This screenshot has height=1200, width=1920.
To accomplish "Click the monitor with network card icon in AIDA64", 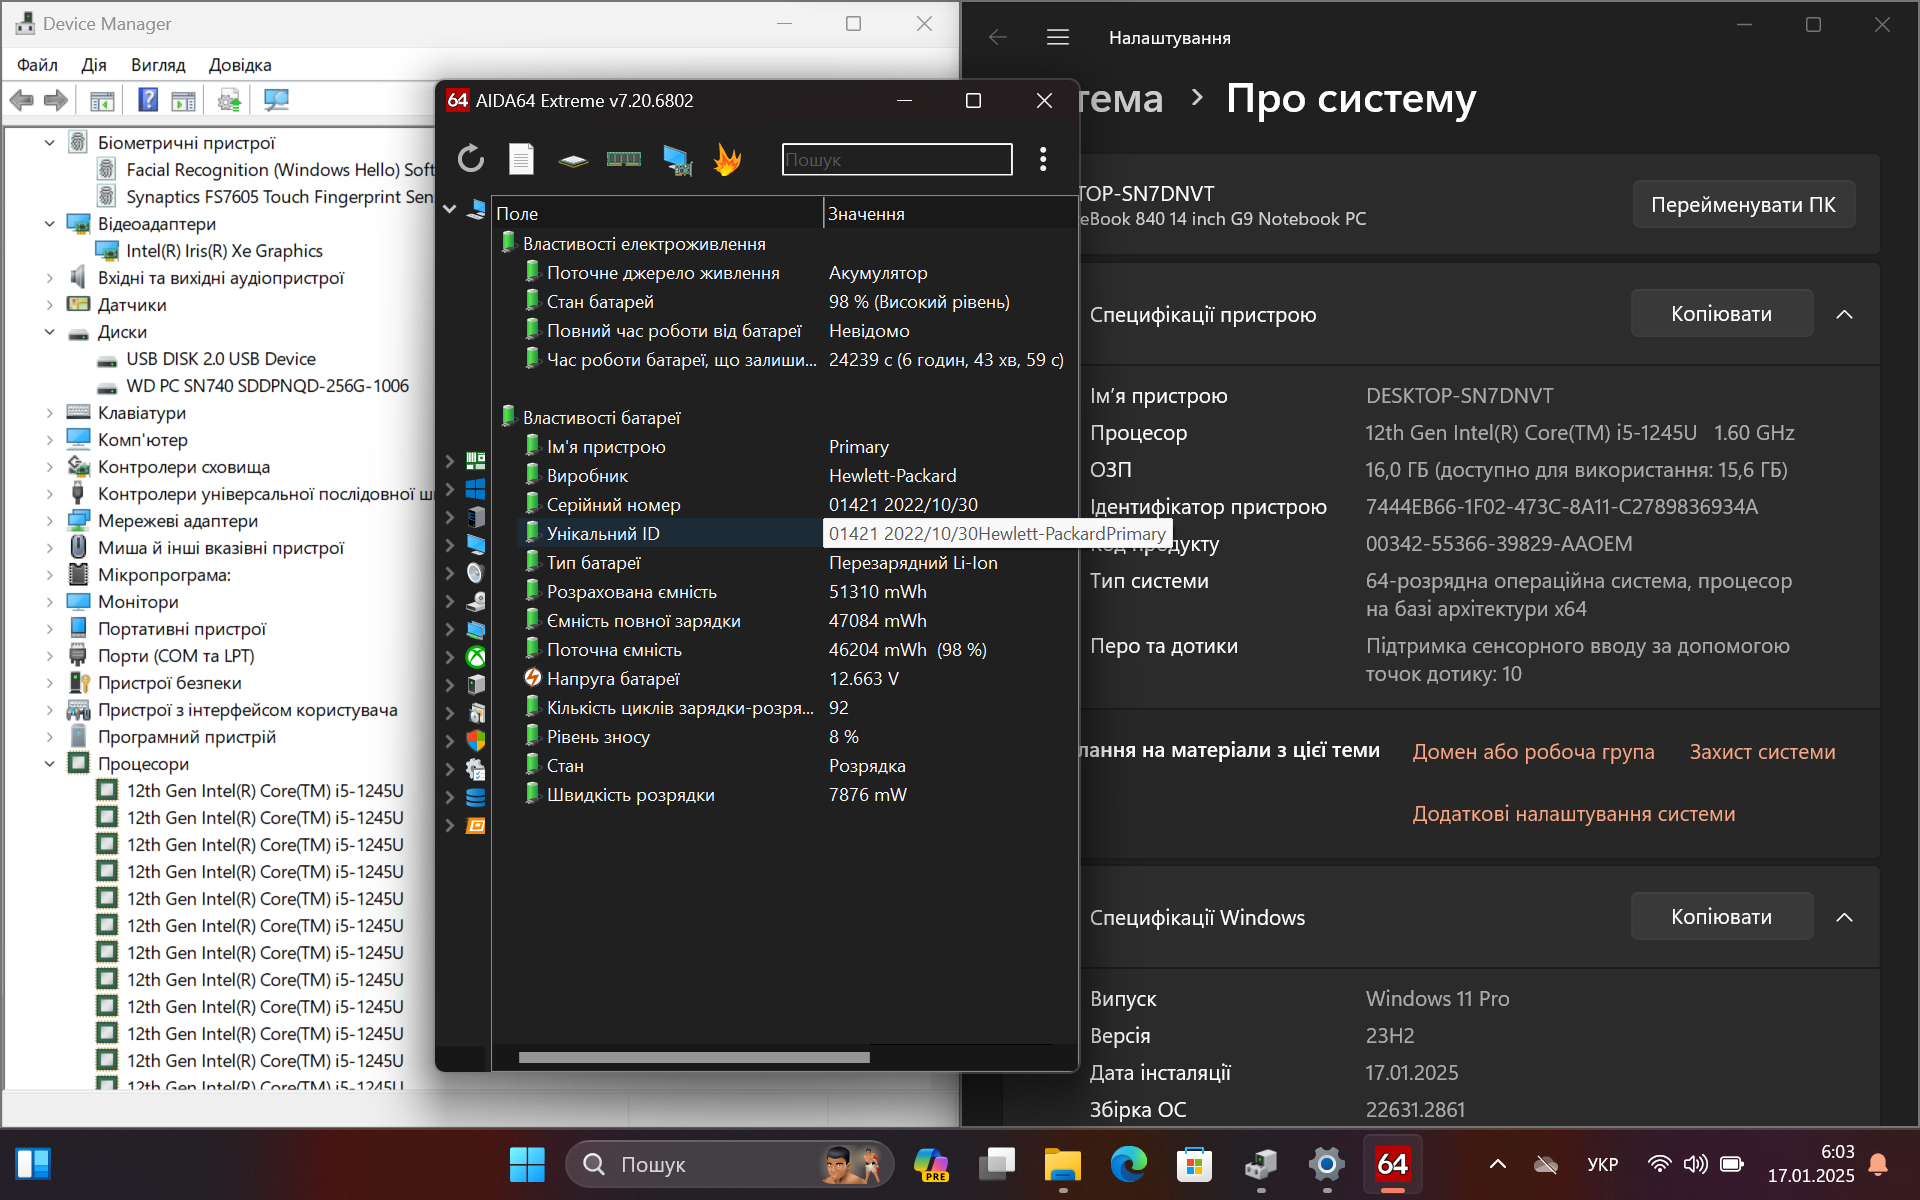I will pos(677,160).
